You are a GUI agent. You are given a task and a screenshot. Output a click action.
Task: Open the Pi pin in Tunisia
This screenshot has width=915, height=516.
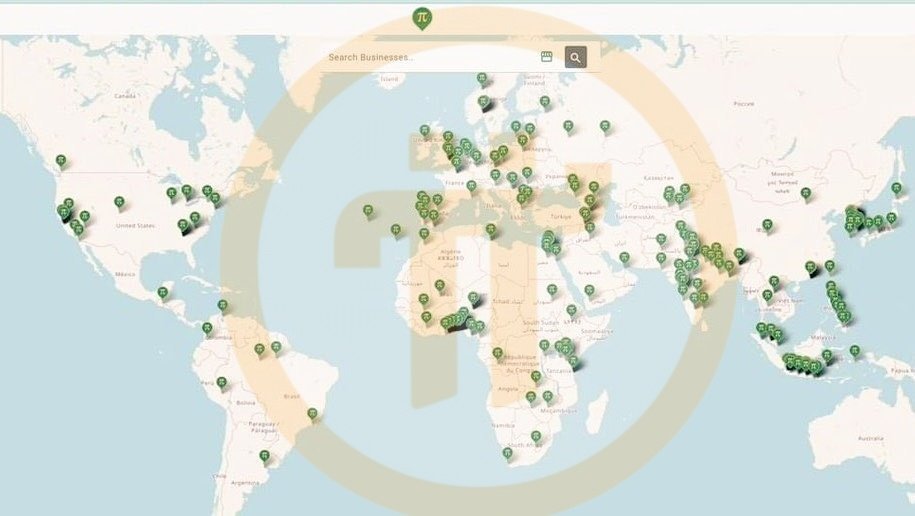491,231
